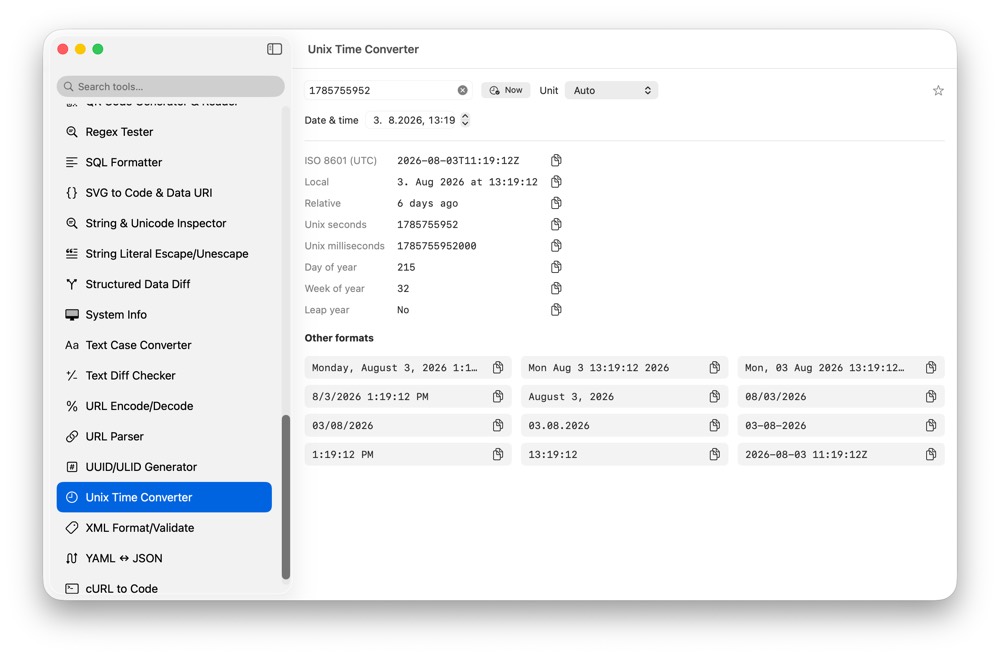Copy the 'Monday, August 3, 2026' format

[498, 367]
